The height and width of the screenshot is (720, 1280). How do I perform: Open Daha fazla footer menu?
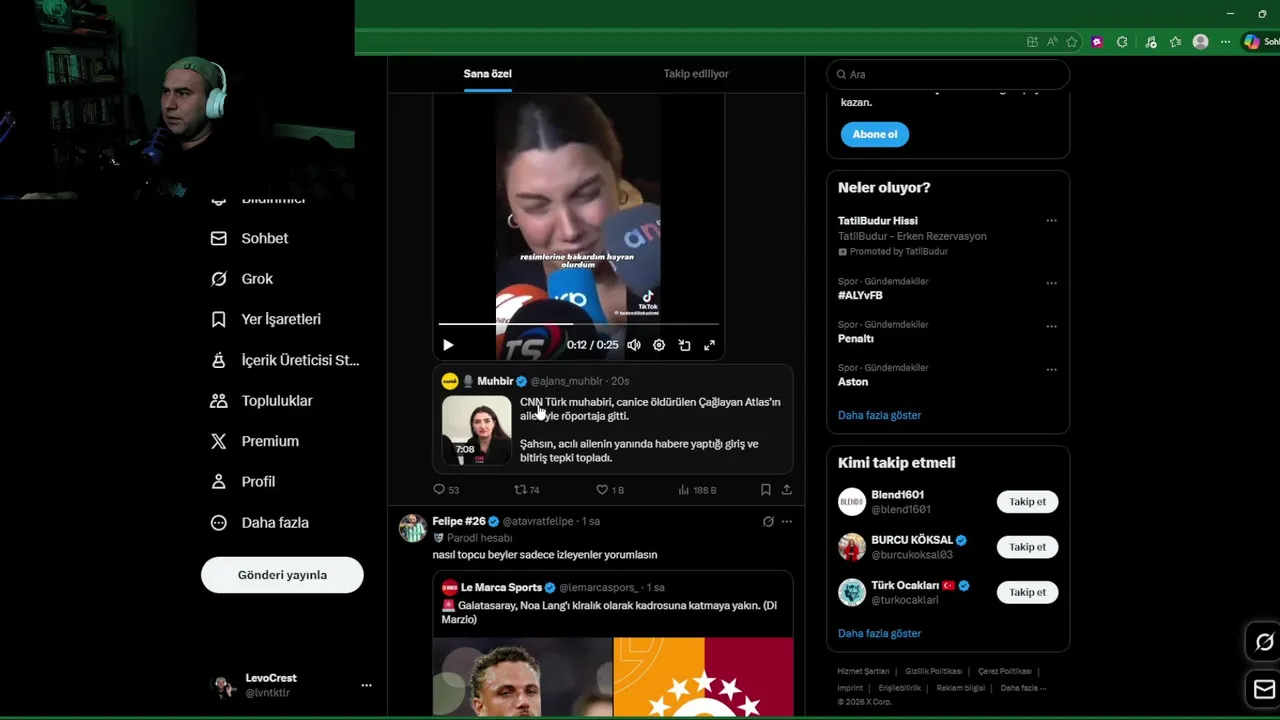coord(1023,688)
